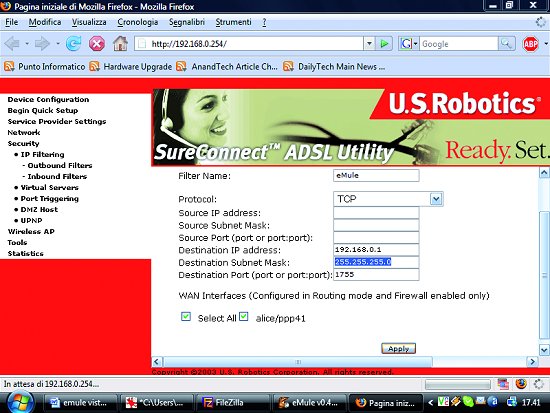The image size is (550, 413).
Task: Click the AnandTech Article feed icon
Action: click(x=181, y=66)
